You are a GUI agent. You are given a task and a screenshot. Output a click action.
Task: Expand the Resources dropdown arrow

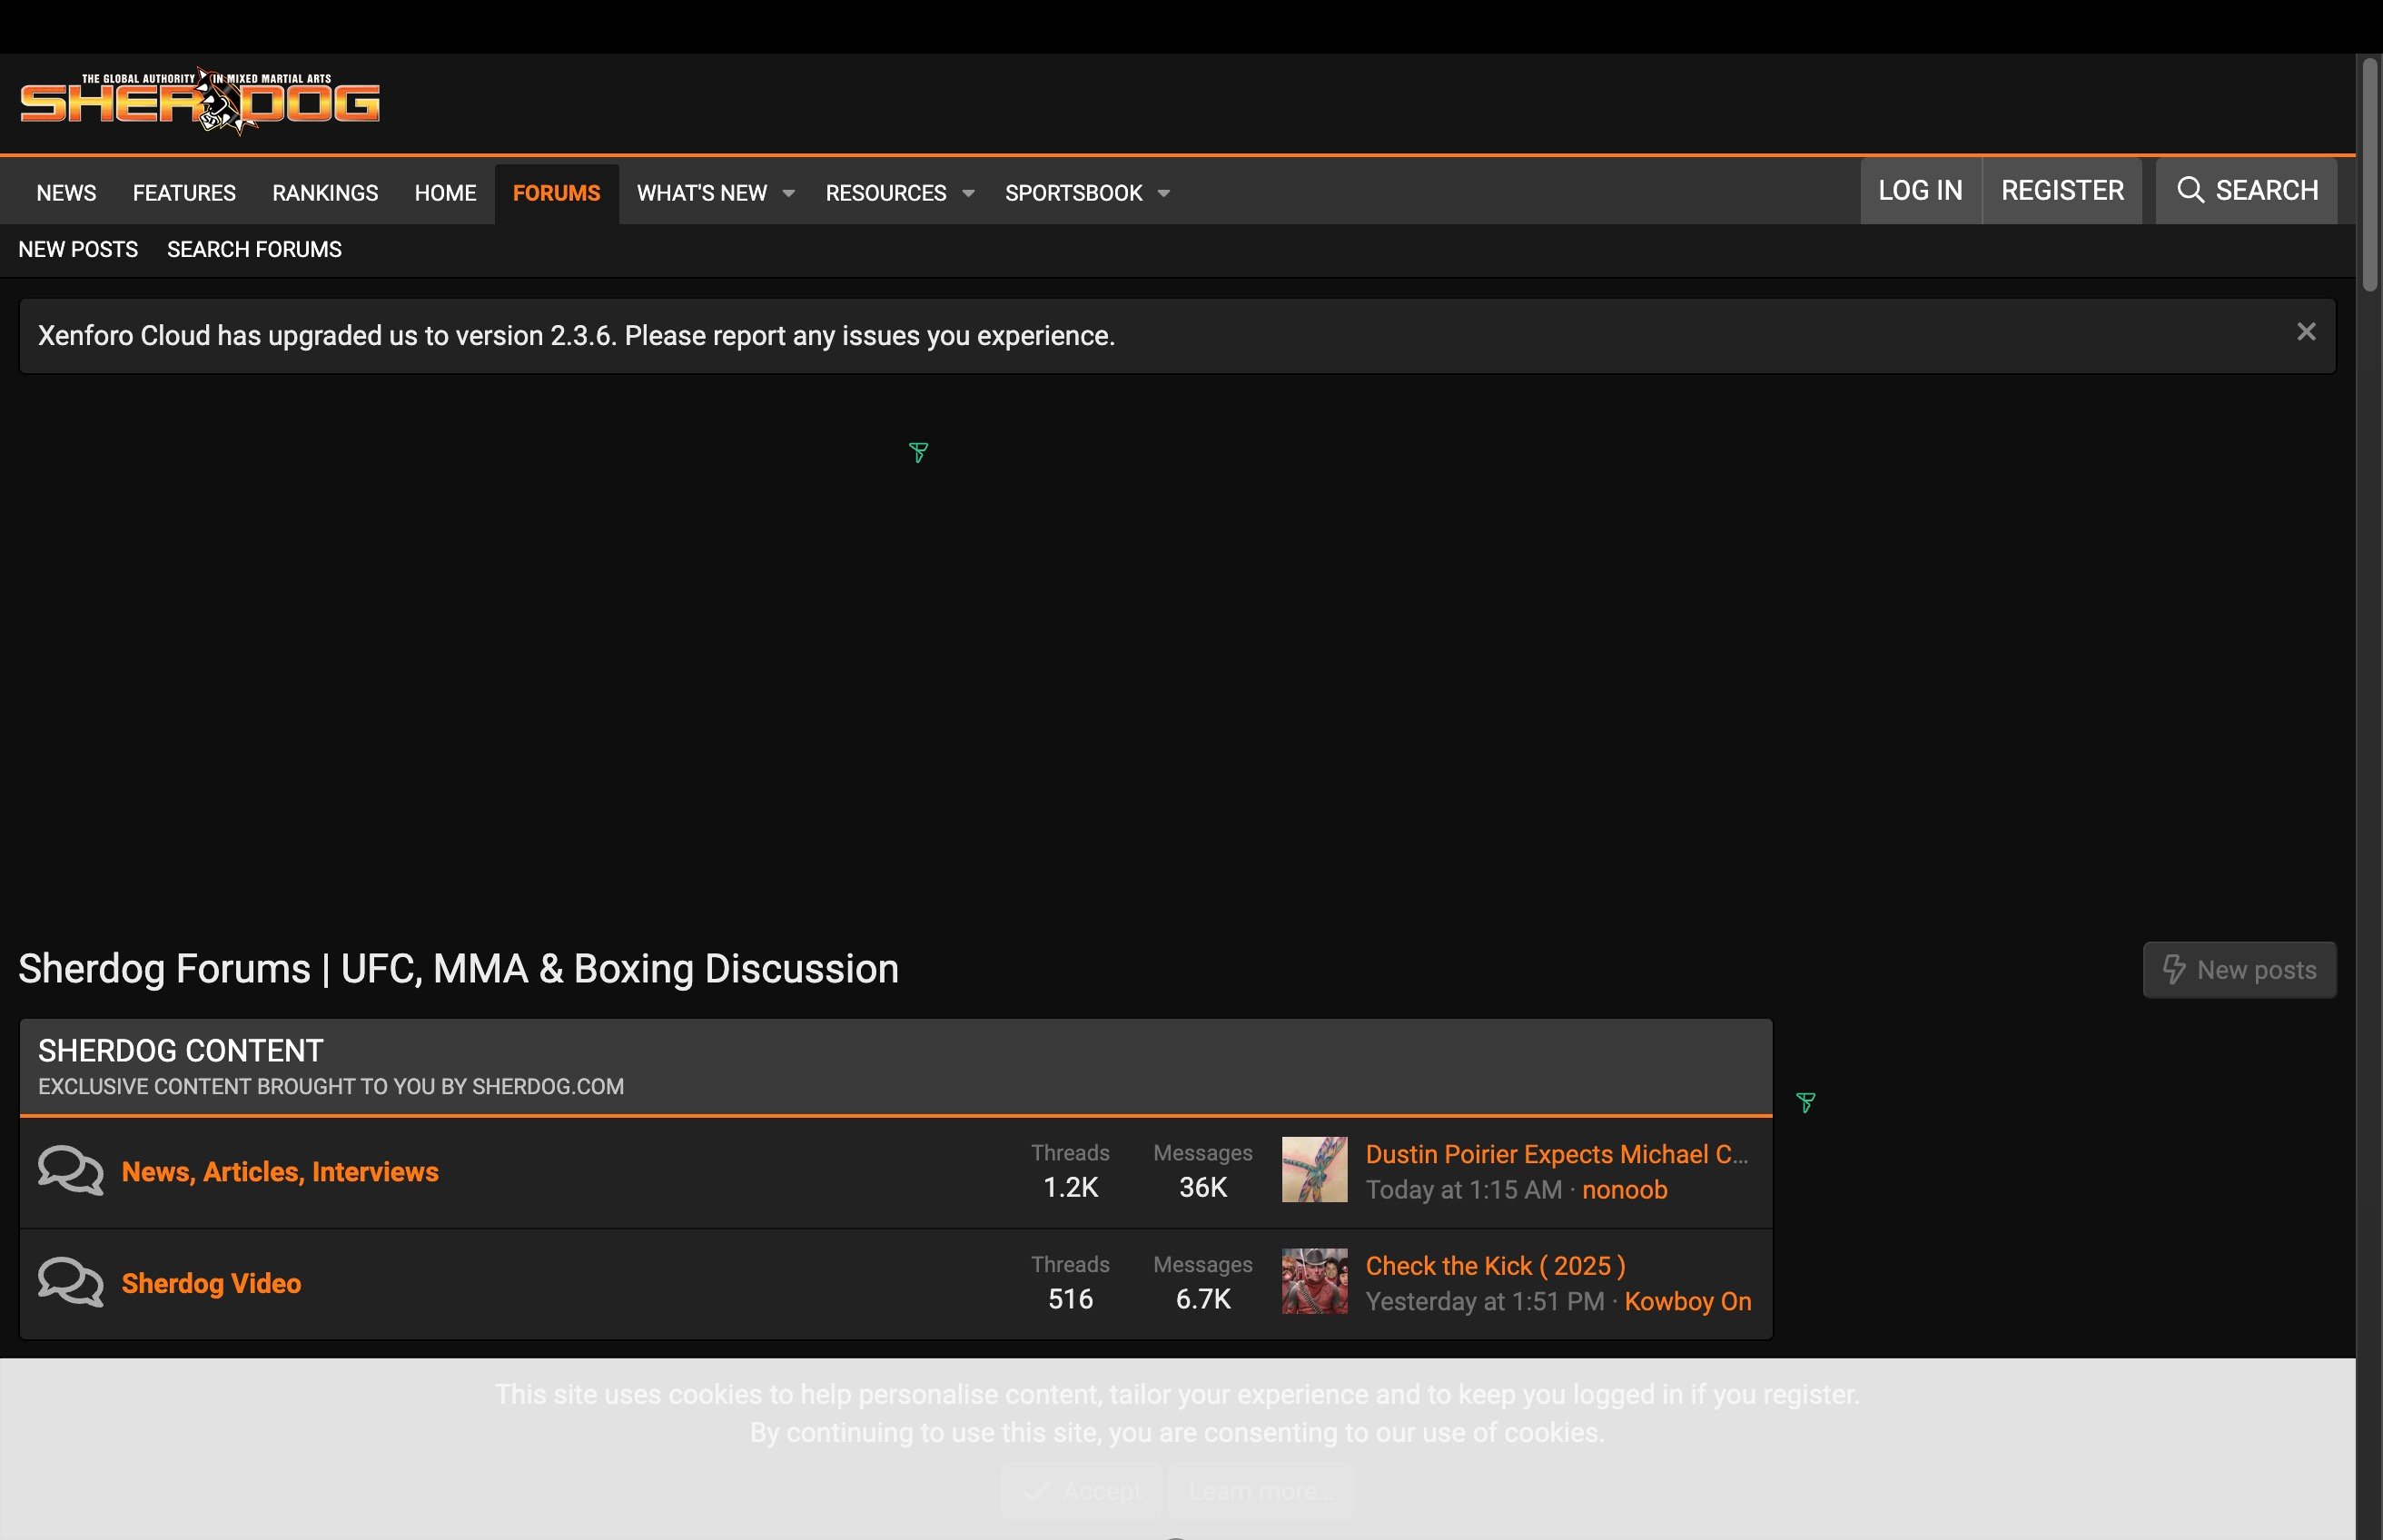tap(968, 194)
